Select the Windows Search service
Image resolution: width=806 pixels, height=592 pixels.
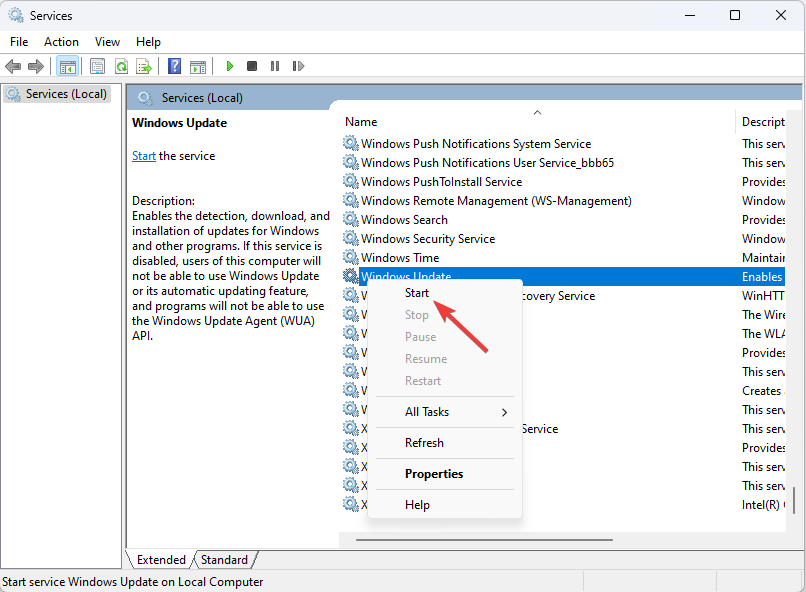tap(404, 219)
